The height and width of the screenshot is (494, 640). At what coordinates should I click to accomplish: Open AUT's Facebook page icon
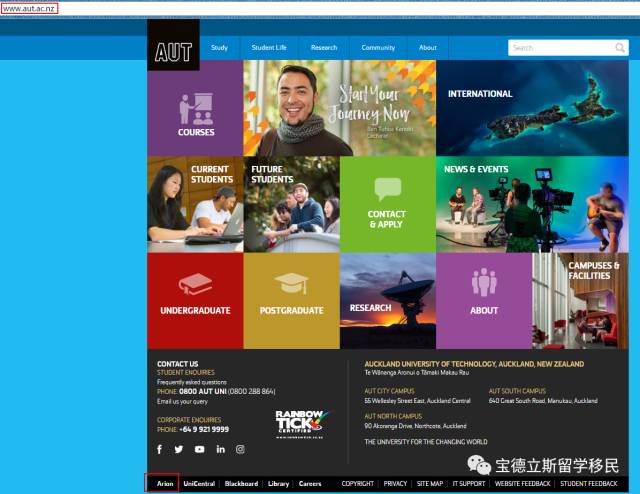pos(160,449)
